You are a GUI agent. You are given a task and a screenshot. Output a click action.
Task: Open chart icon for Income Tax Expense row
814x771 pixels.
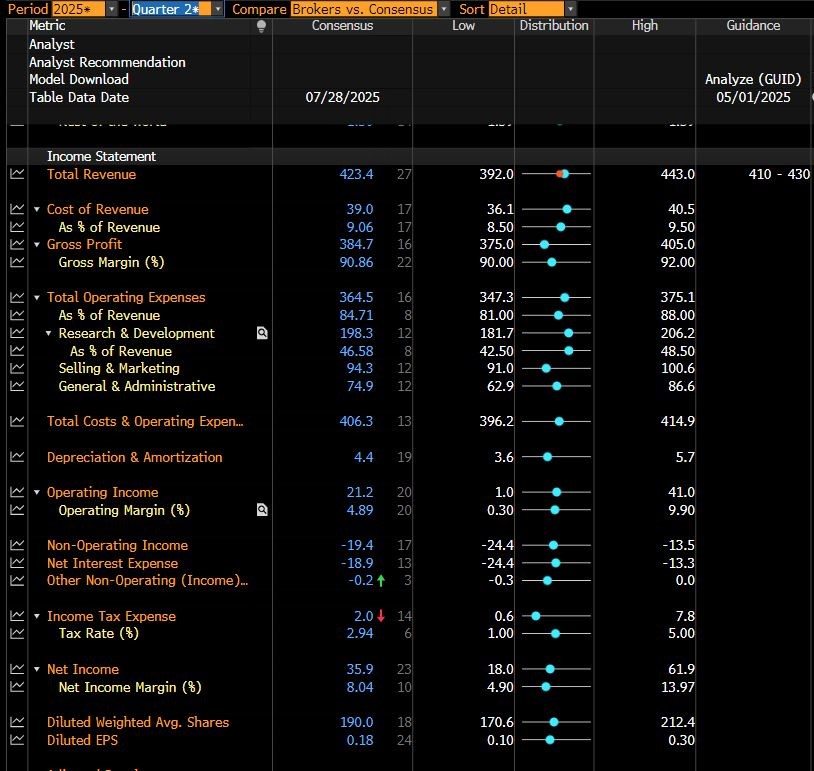[x=17, y=616]
